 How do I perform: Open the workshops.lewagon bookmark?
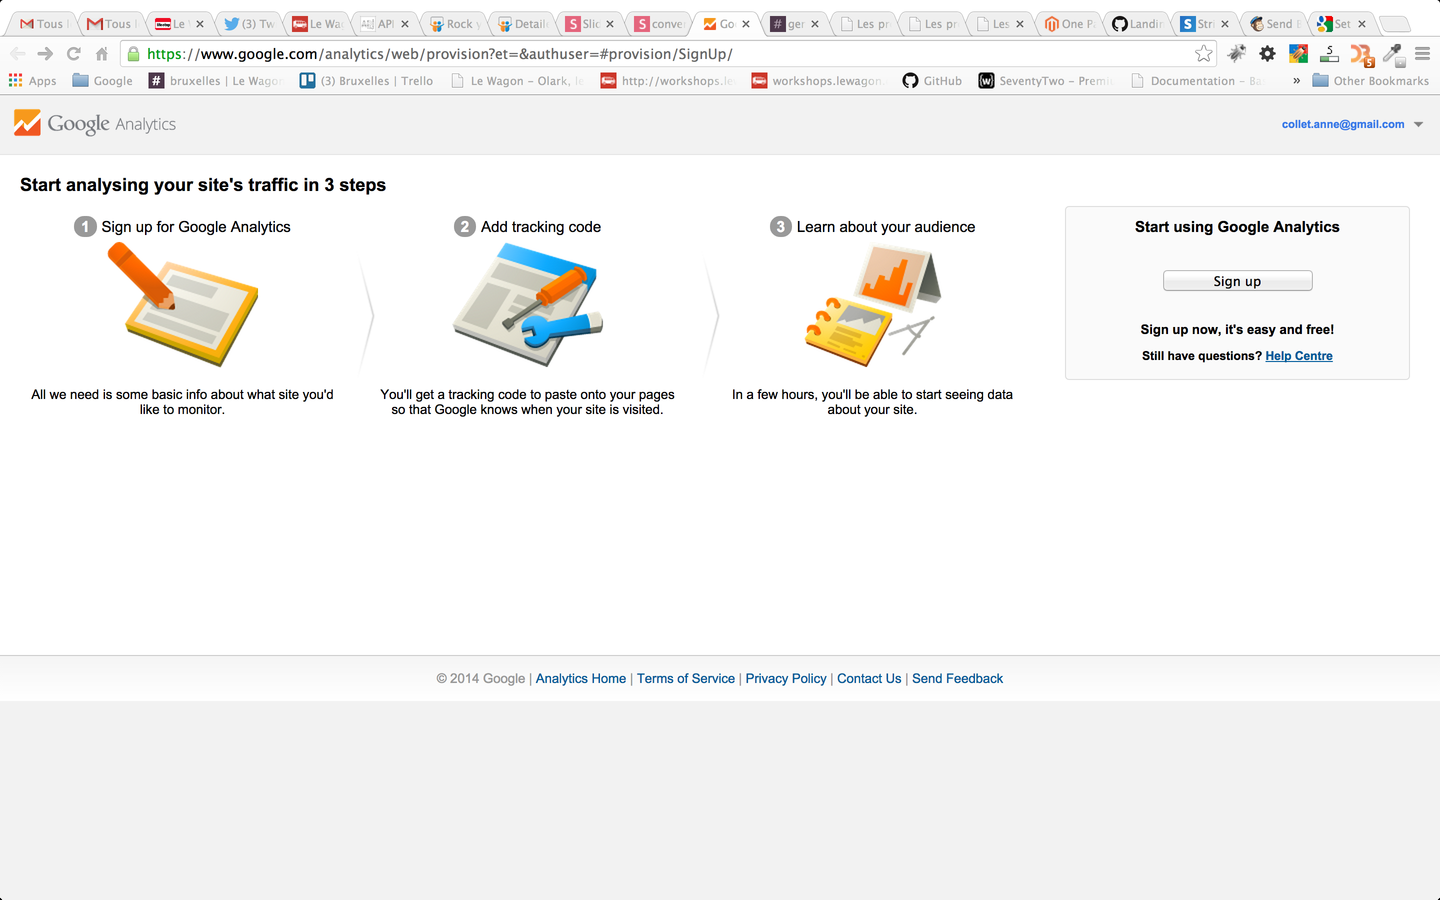point(818,81)
